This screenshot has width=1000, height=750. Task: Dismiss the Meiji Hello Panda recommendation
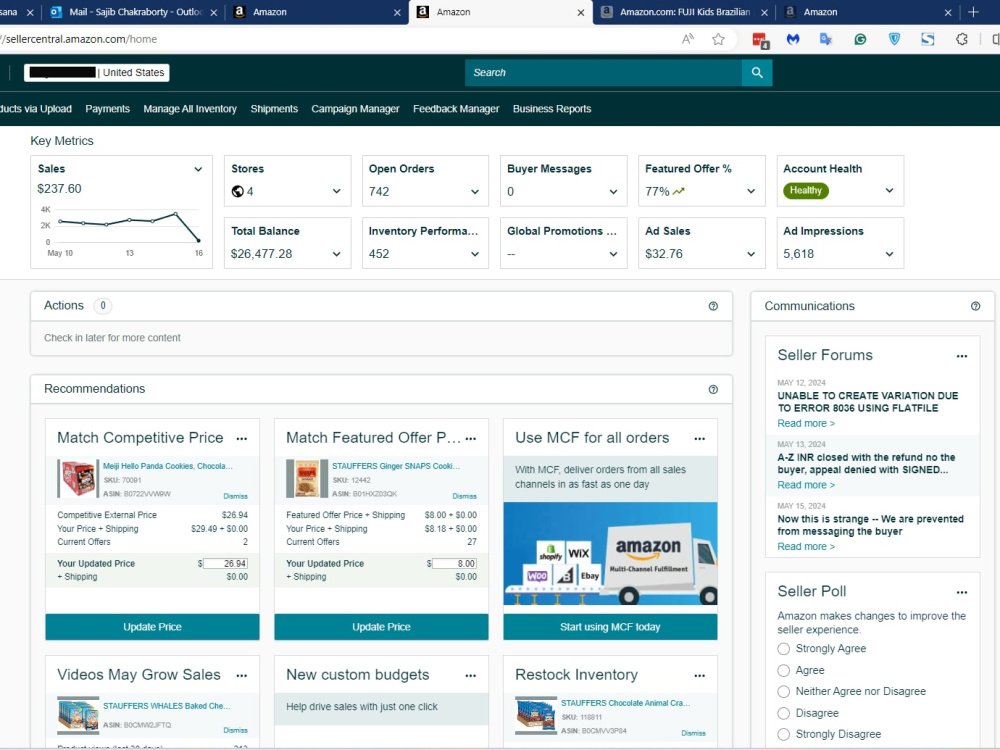coord(235,497)
